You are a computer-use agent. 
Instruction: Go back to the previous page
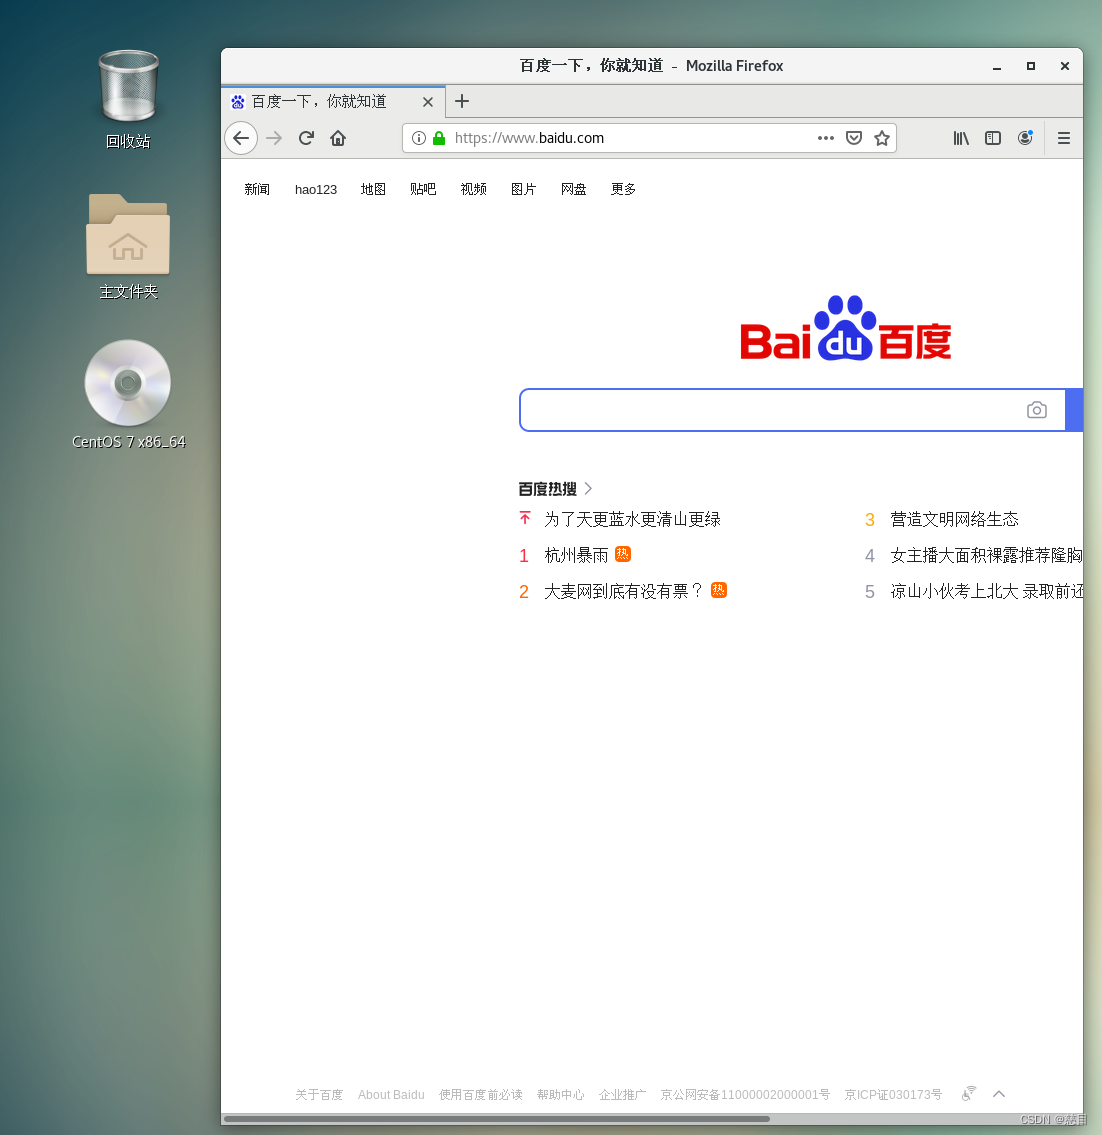click(241, 138)
